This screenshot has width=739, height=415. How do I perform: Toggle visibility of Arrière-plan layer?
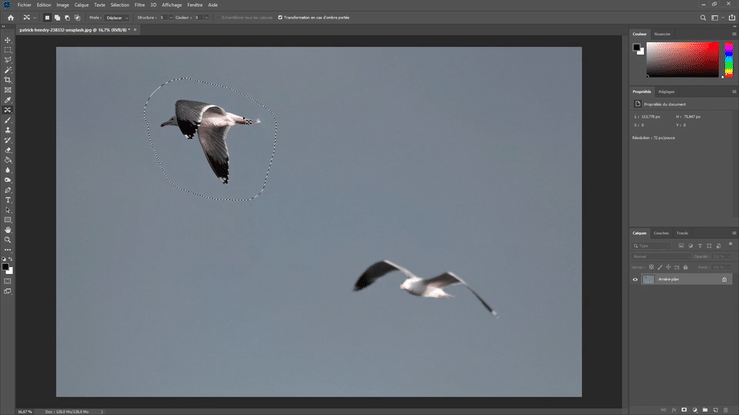[x=635, y=279]
